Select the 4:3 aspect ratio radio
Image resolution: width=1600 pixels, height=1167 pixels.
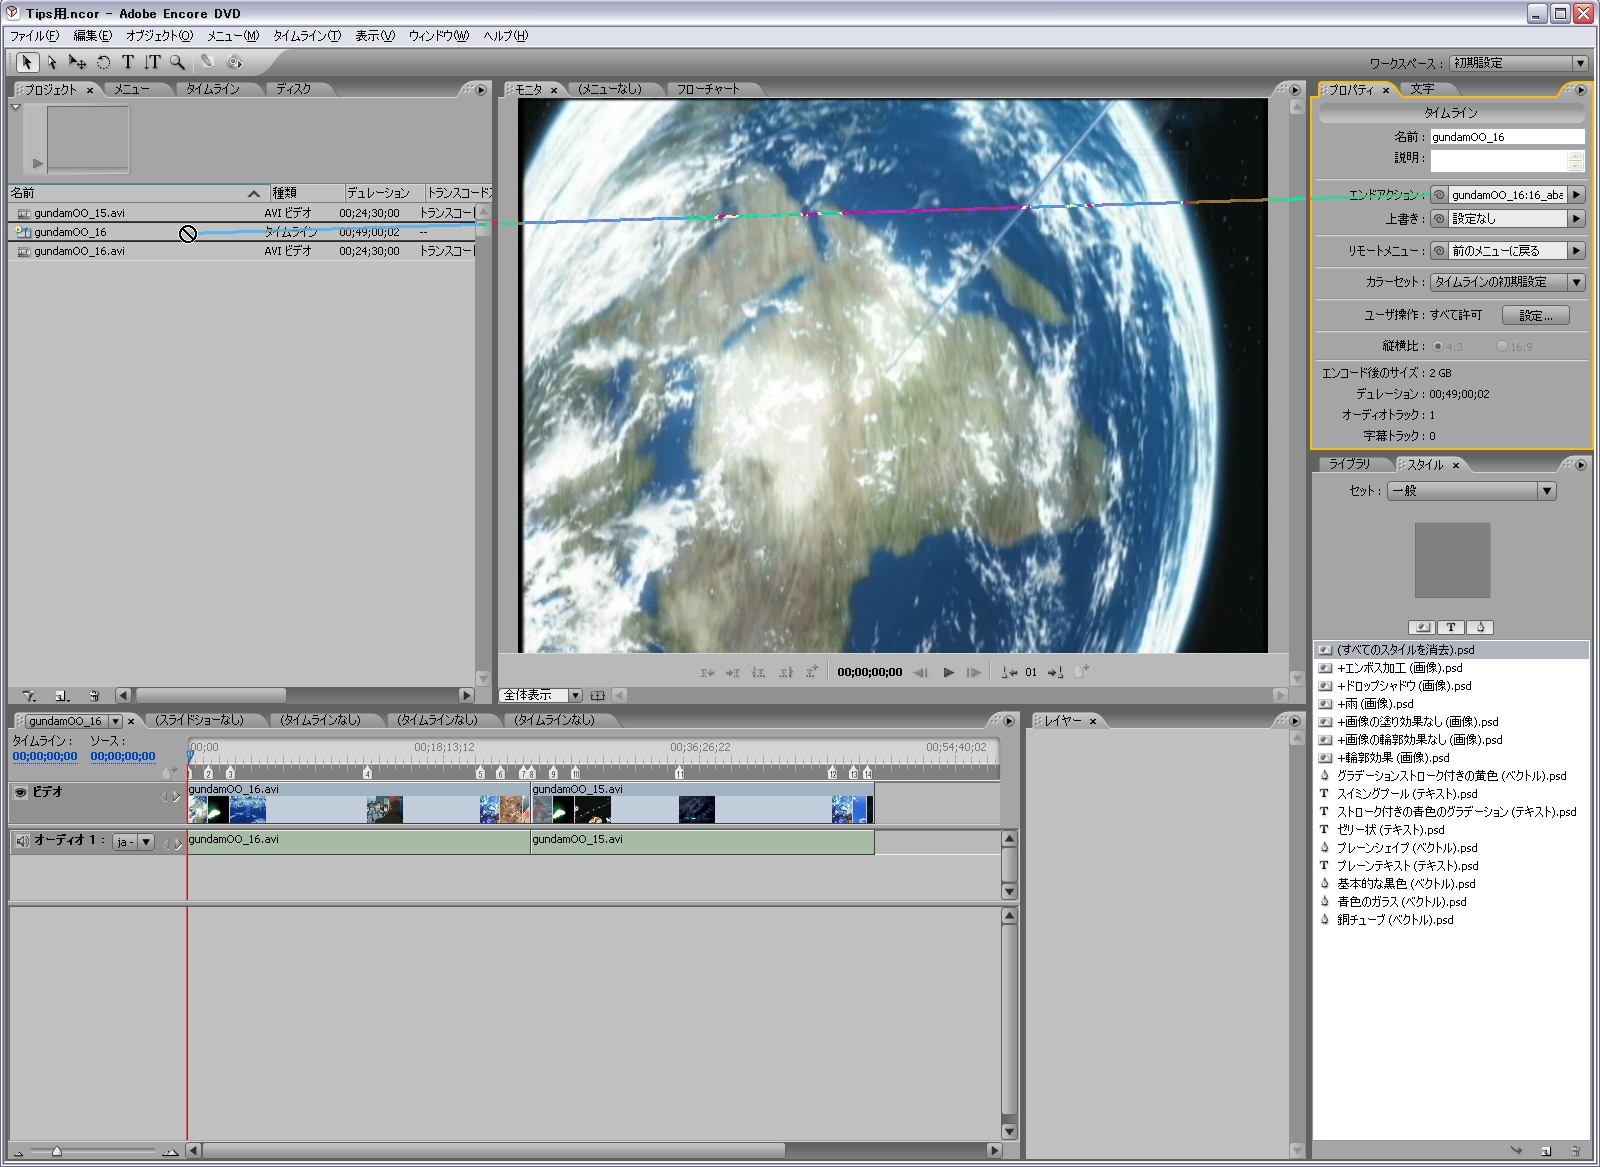click(1438, 347)
